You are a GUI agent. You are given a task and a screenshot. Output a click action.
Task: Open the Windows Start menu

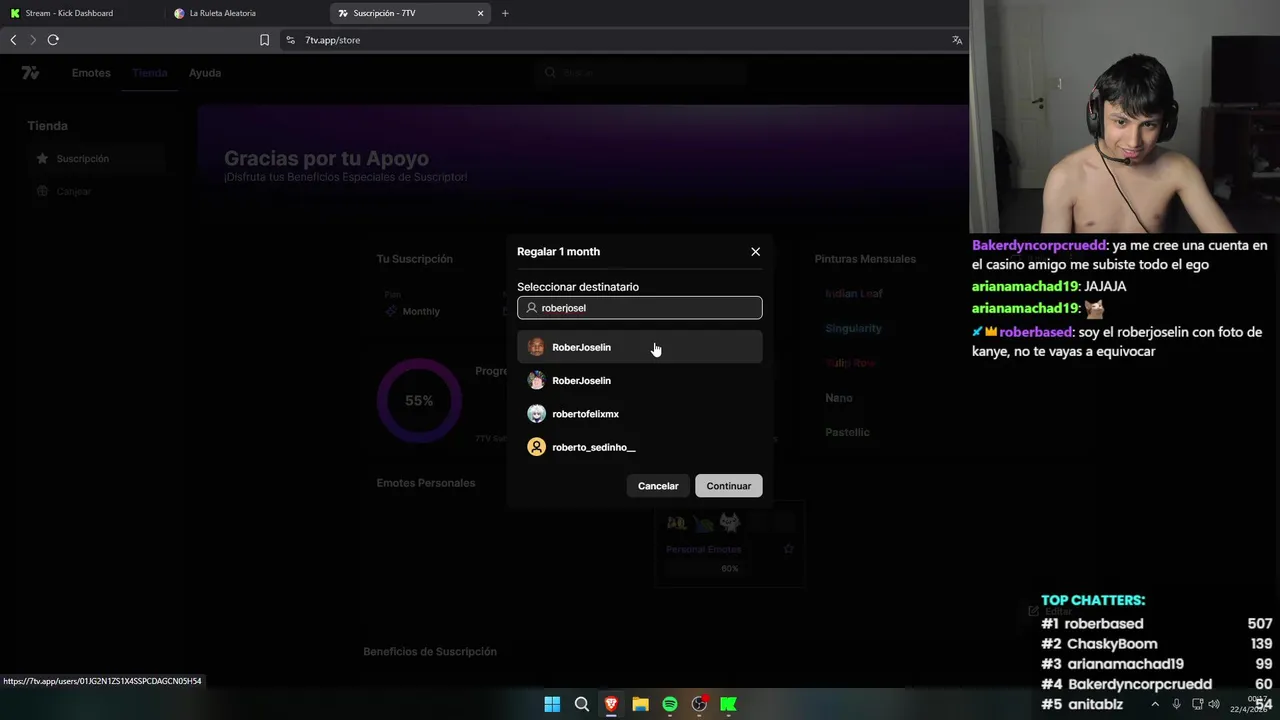(552, 704)
